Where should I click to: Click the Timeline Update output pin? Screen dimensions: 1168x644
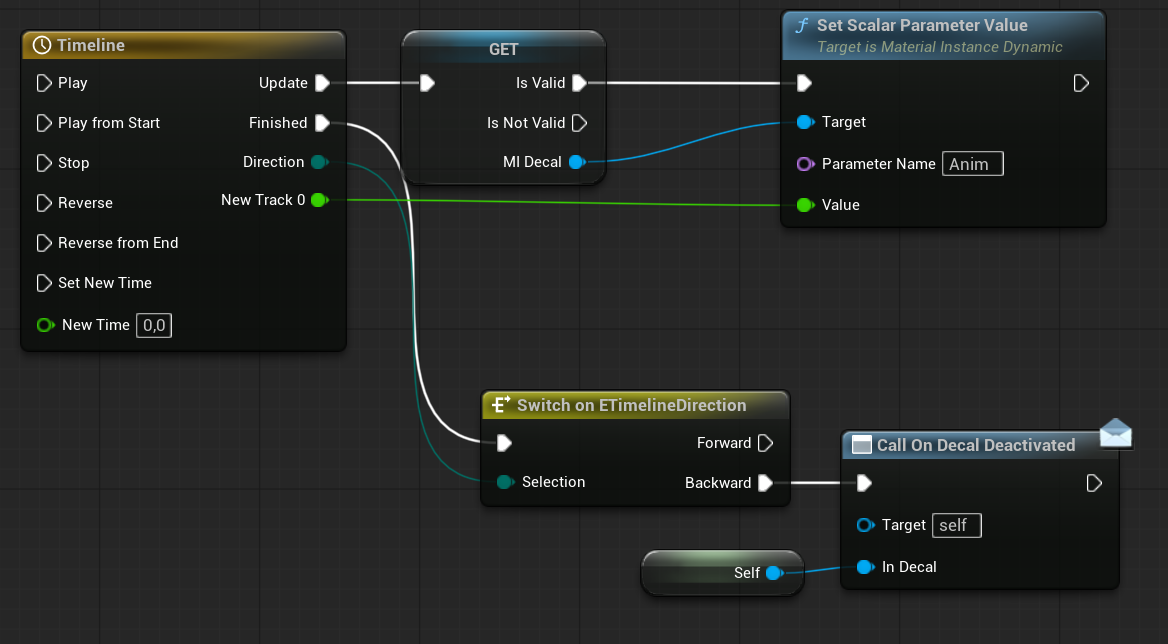click(322, 83)
